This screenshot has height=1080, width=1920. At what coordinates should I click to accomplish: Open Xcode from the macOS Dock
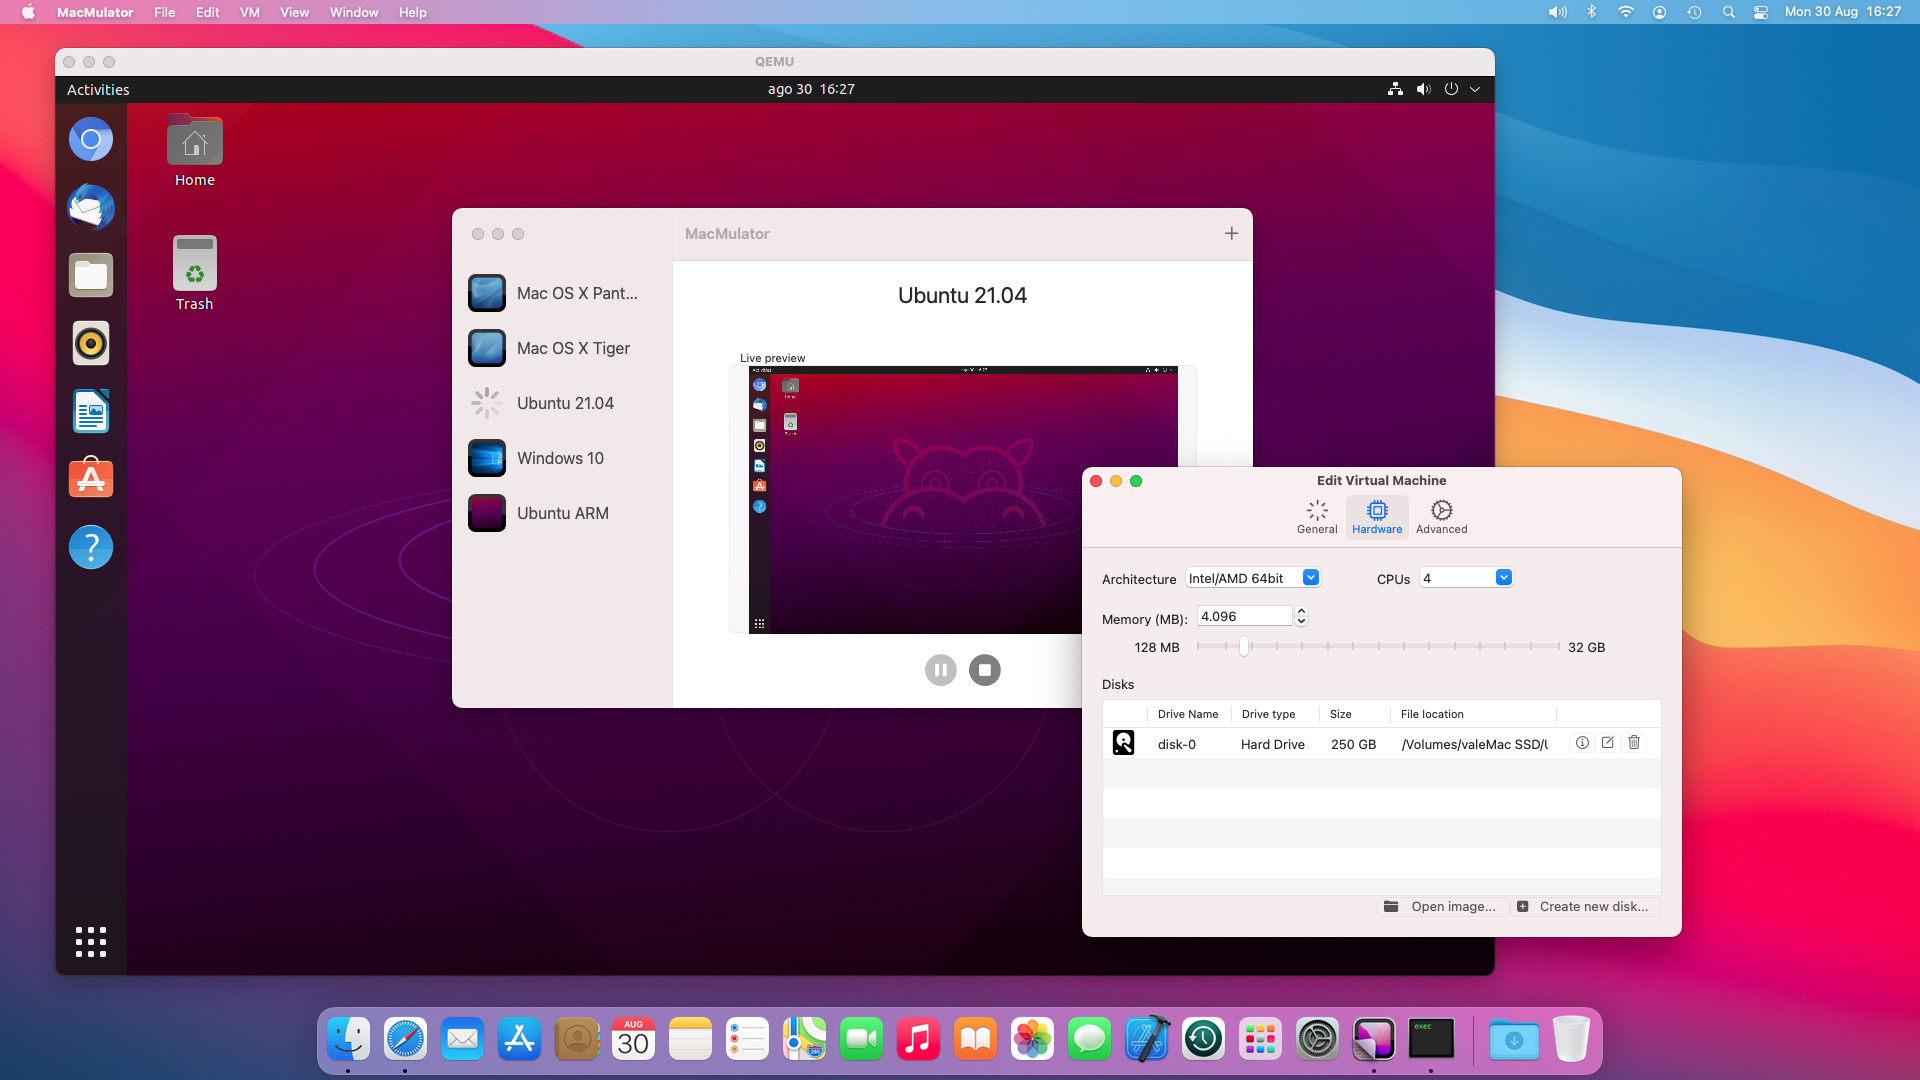(1146, 1040)
